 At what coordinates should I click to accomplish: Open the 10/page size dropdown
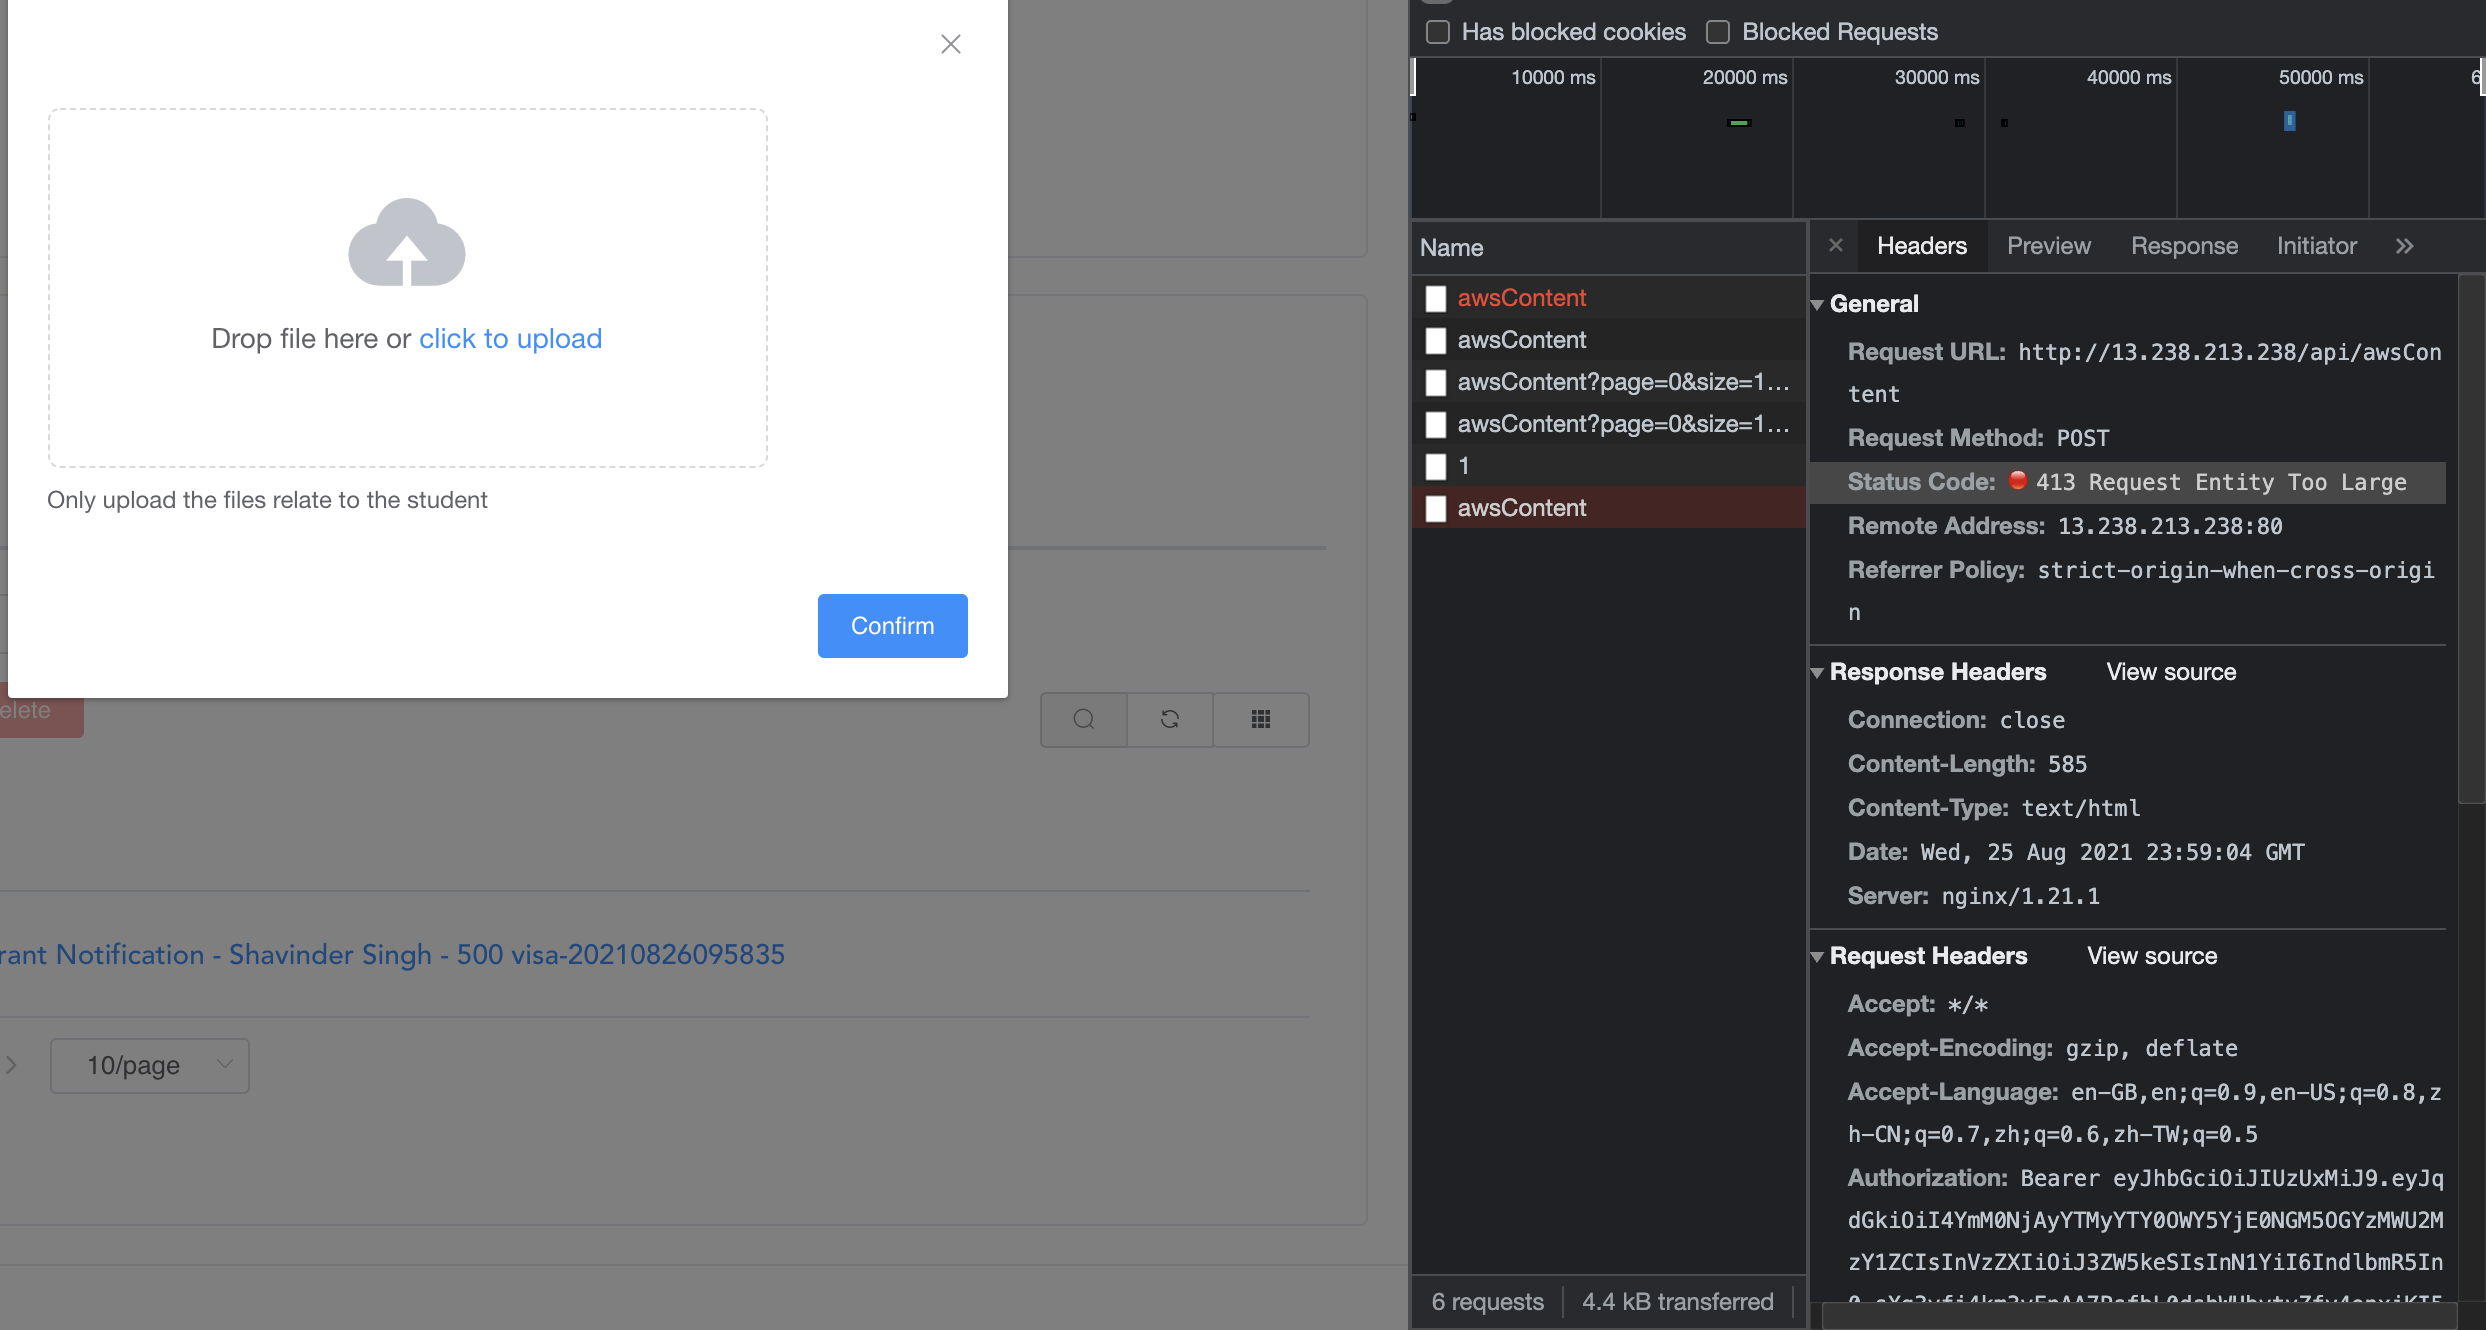(x=150, y=1065)
